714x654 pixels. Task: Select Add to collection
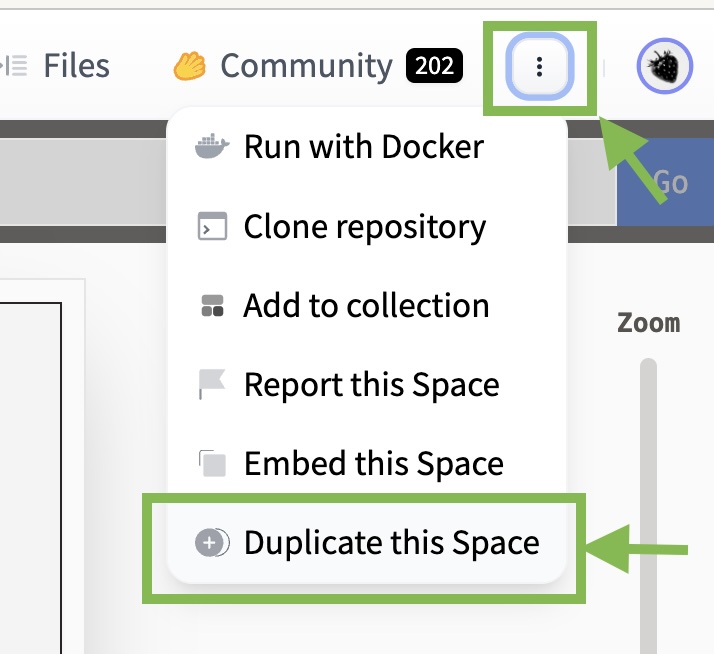[x=366, y=306]
